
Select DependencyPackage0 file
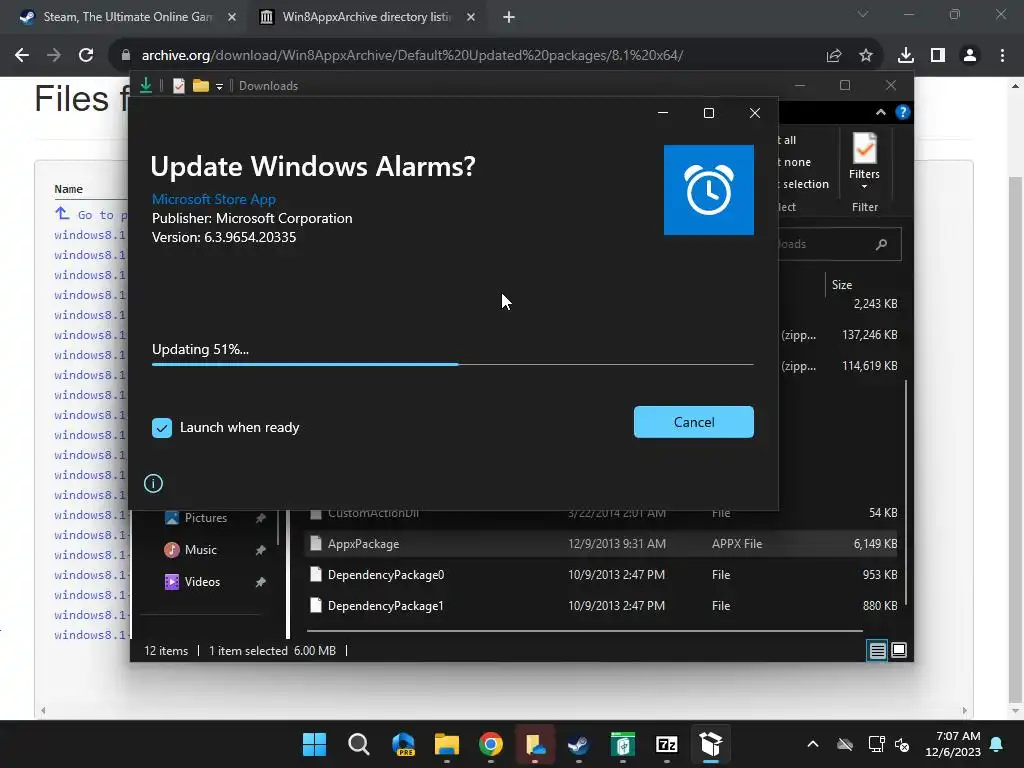tap(385, 575)
